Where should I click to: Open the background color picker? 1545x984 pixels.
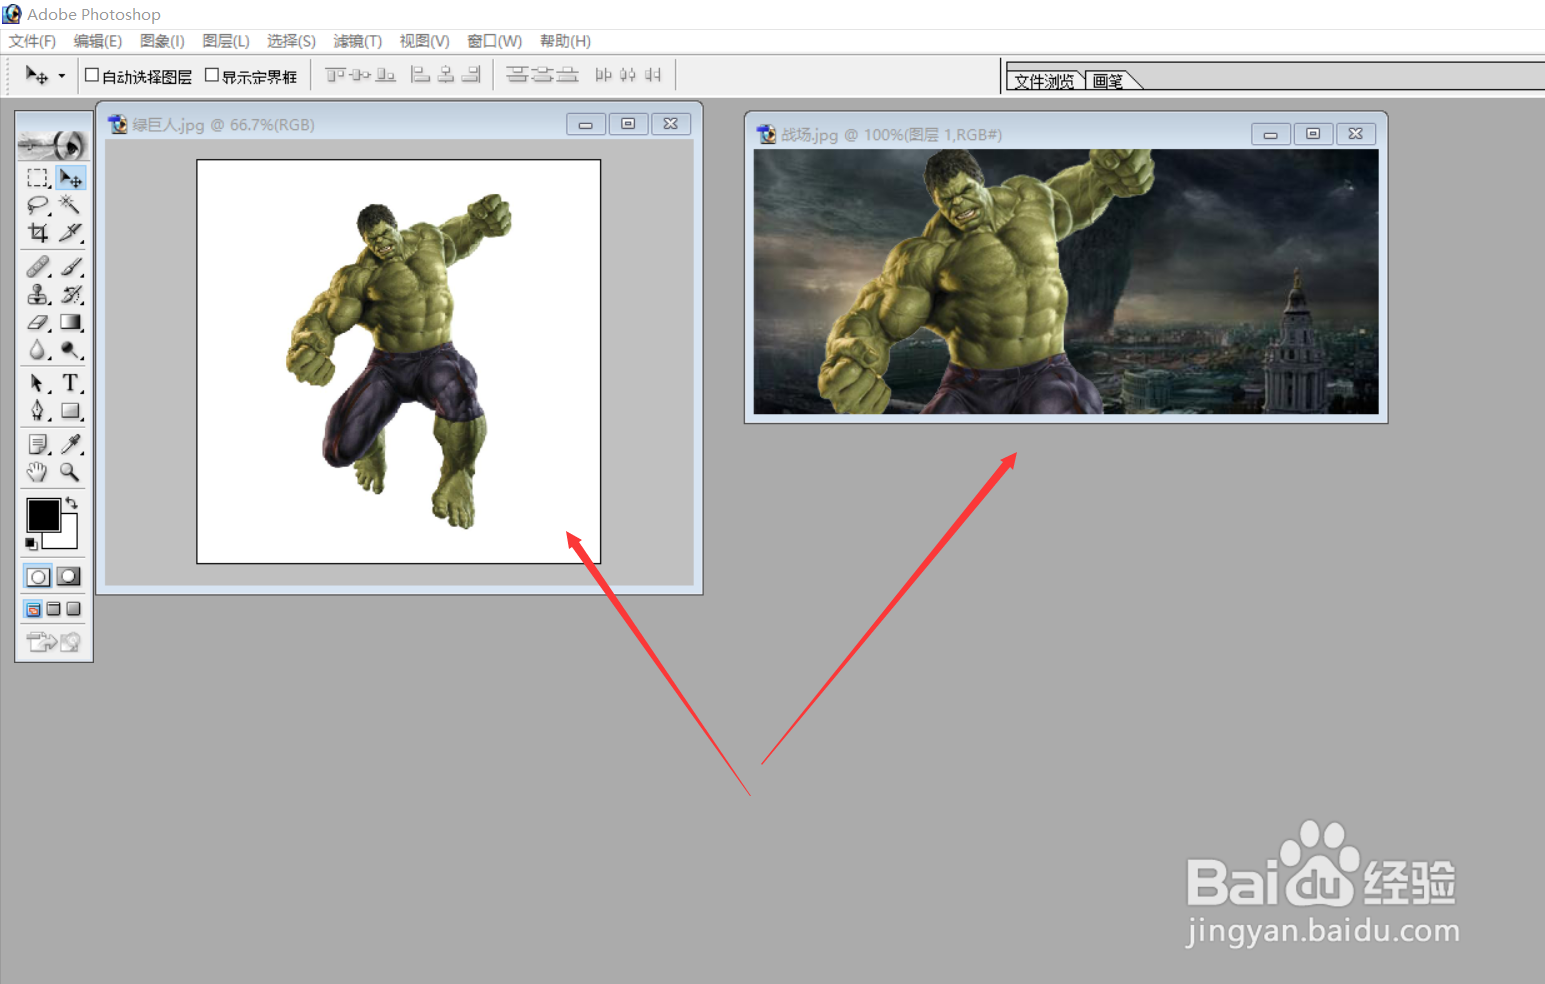click(x=68, y=538)
